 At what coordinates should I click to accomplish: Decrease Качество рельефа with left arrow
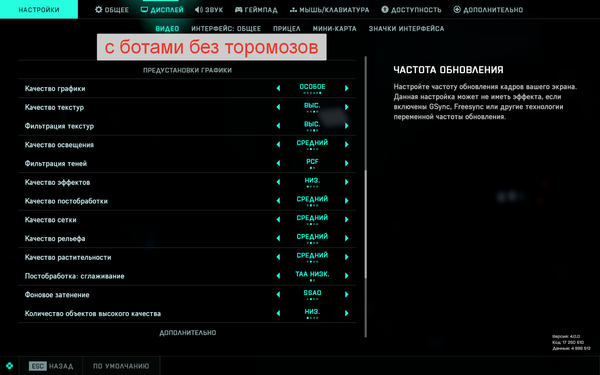(x=278, y=238)
